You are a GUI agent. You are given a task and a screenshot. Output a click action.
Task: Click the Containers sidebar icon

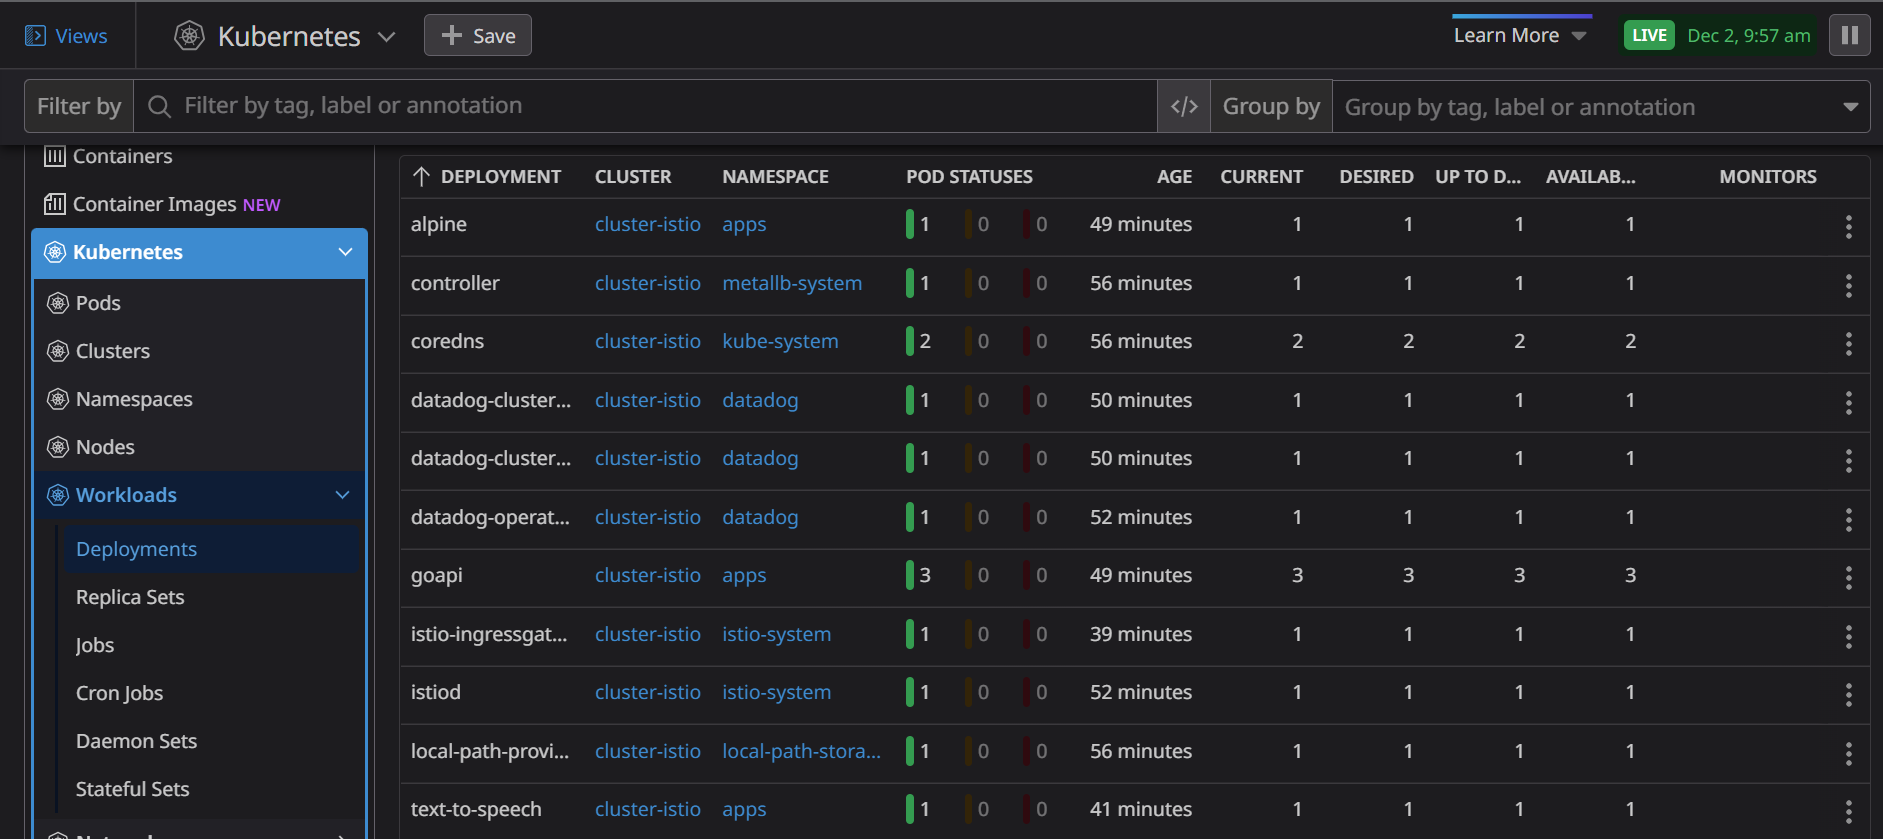point(55,156)
